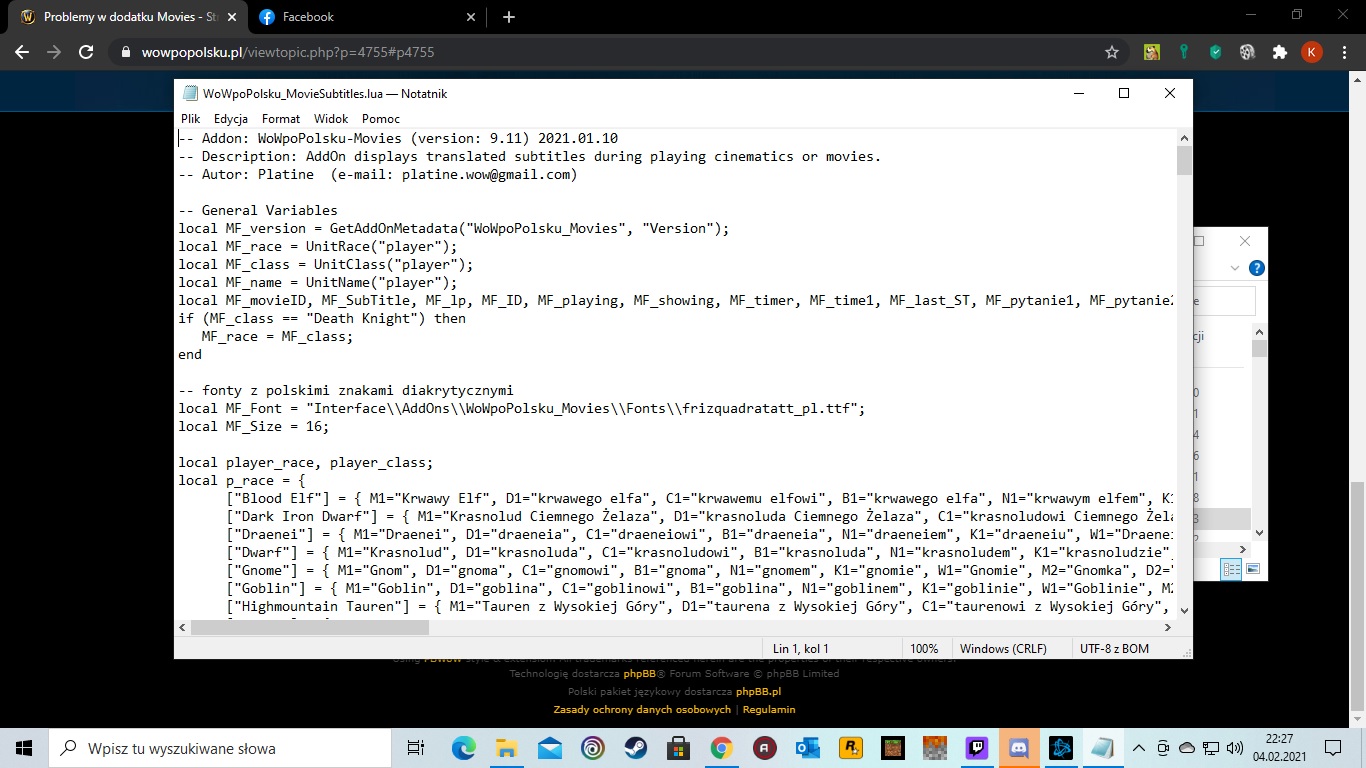The width and height of the screenshot is (1366, 768).
Task: Open the Format menu in Notatnik
Action: [x=281, y=118]
